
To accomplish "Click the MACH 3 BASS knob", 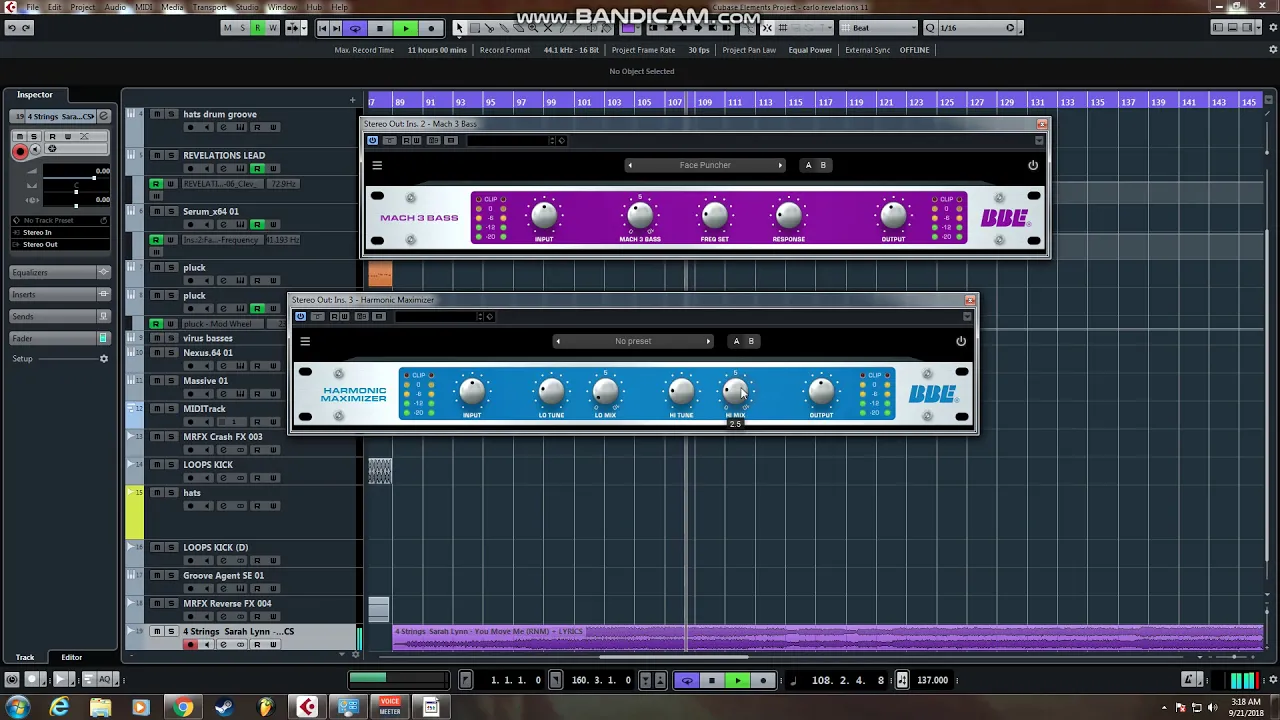I will tap(640, 216).
